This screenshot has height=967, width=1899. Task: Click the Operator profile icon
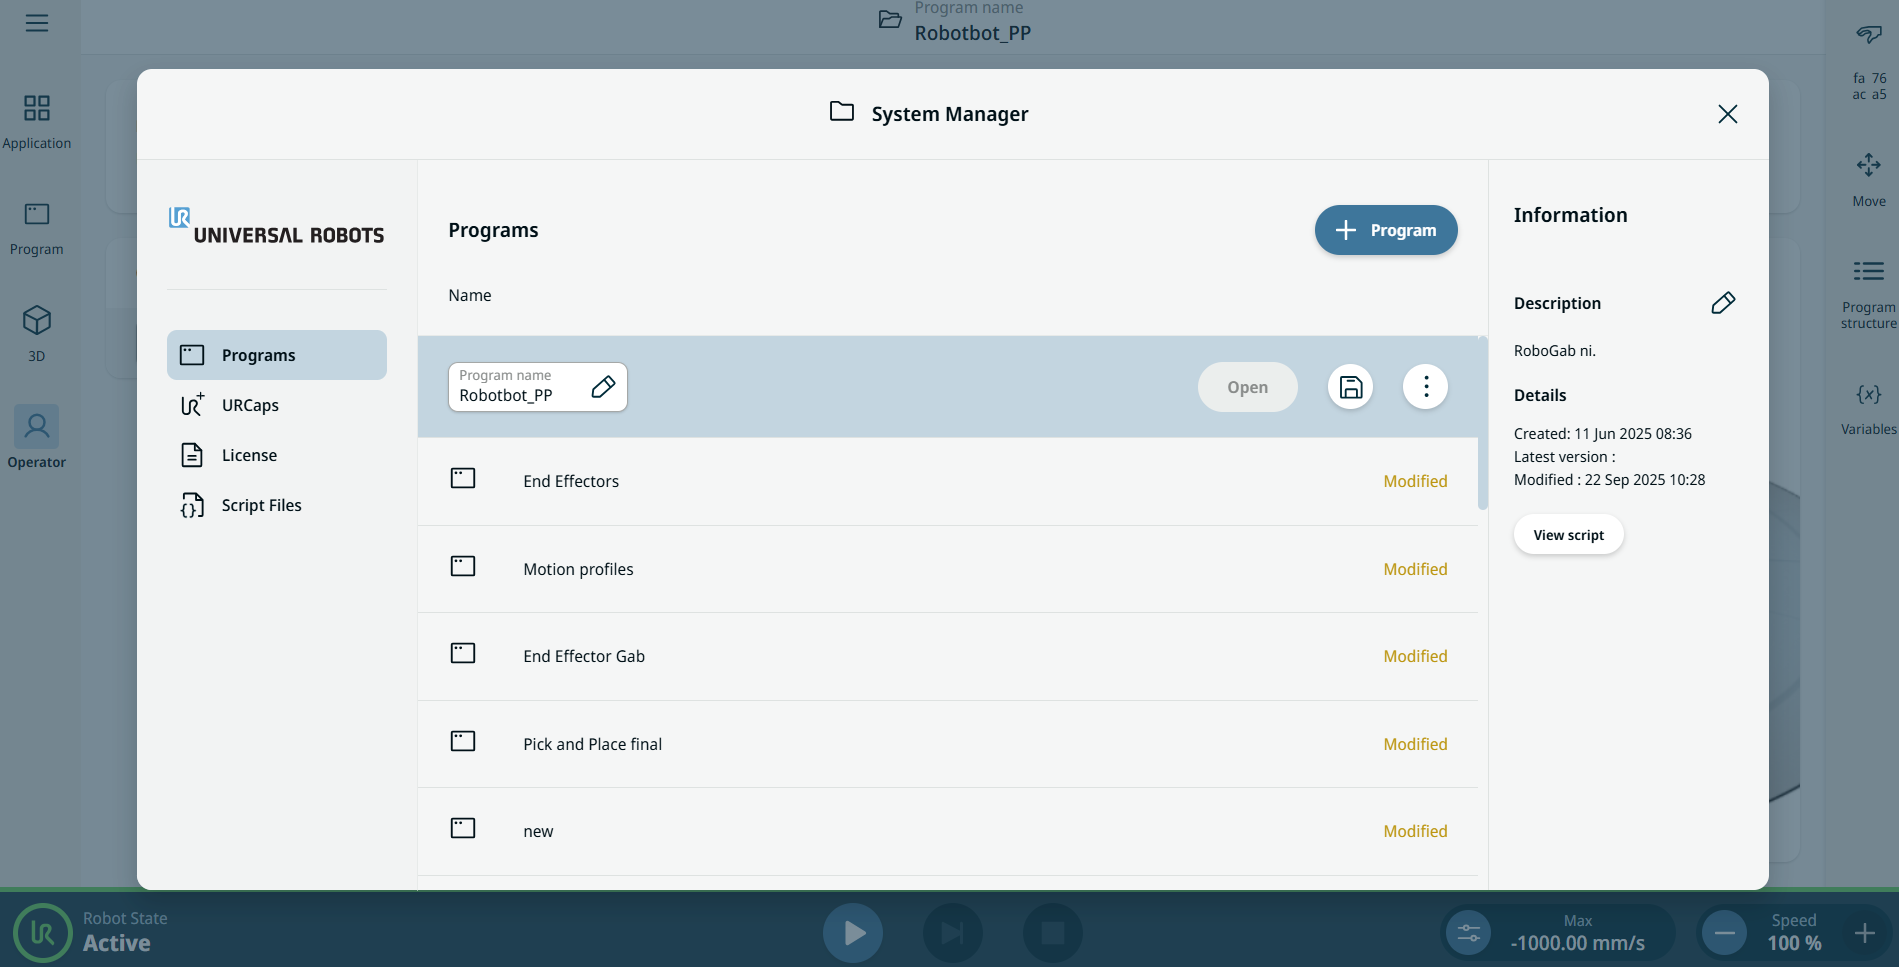(37, 427)
